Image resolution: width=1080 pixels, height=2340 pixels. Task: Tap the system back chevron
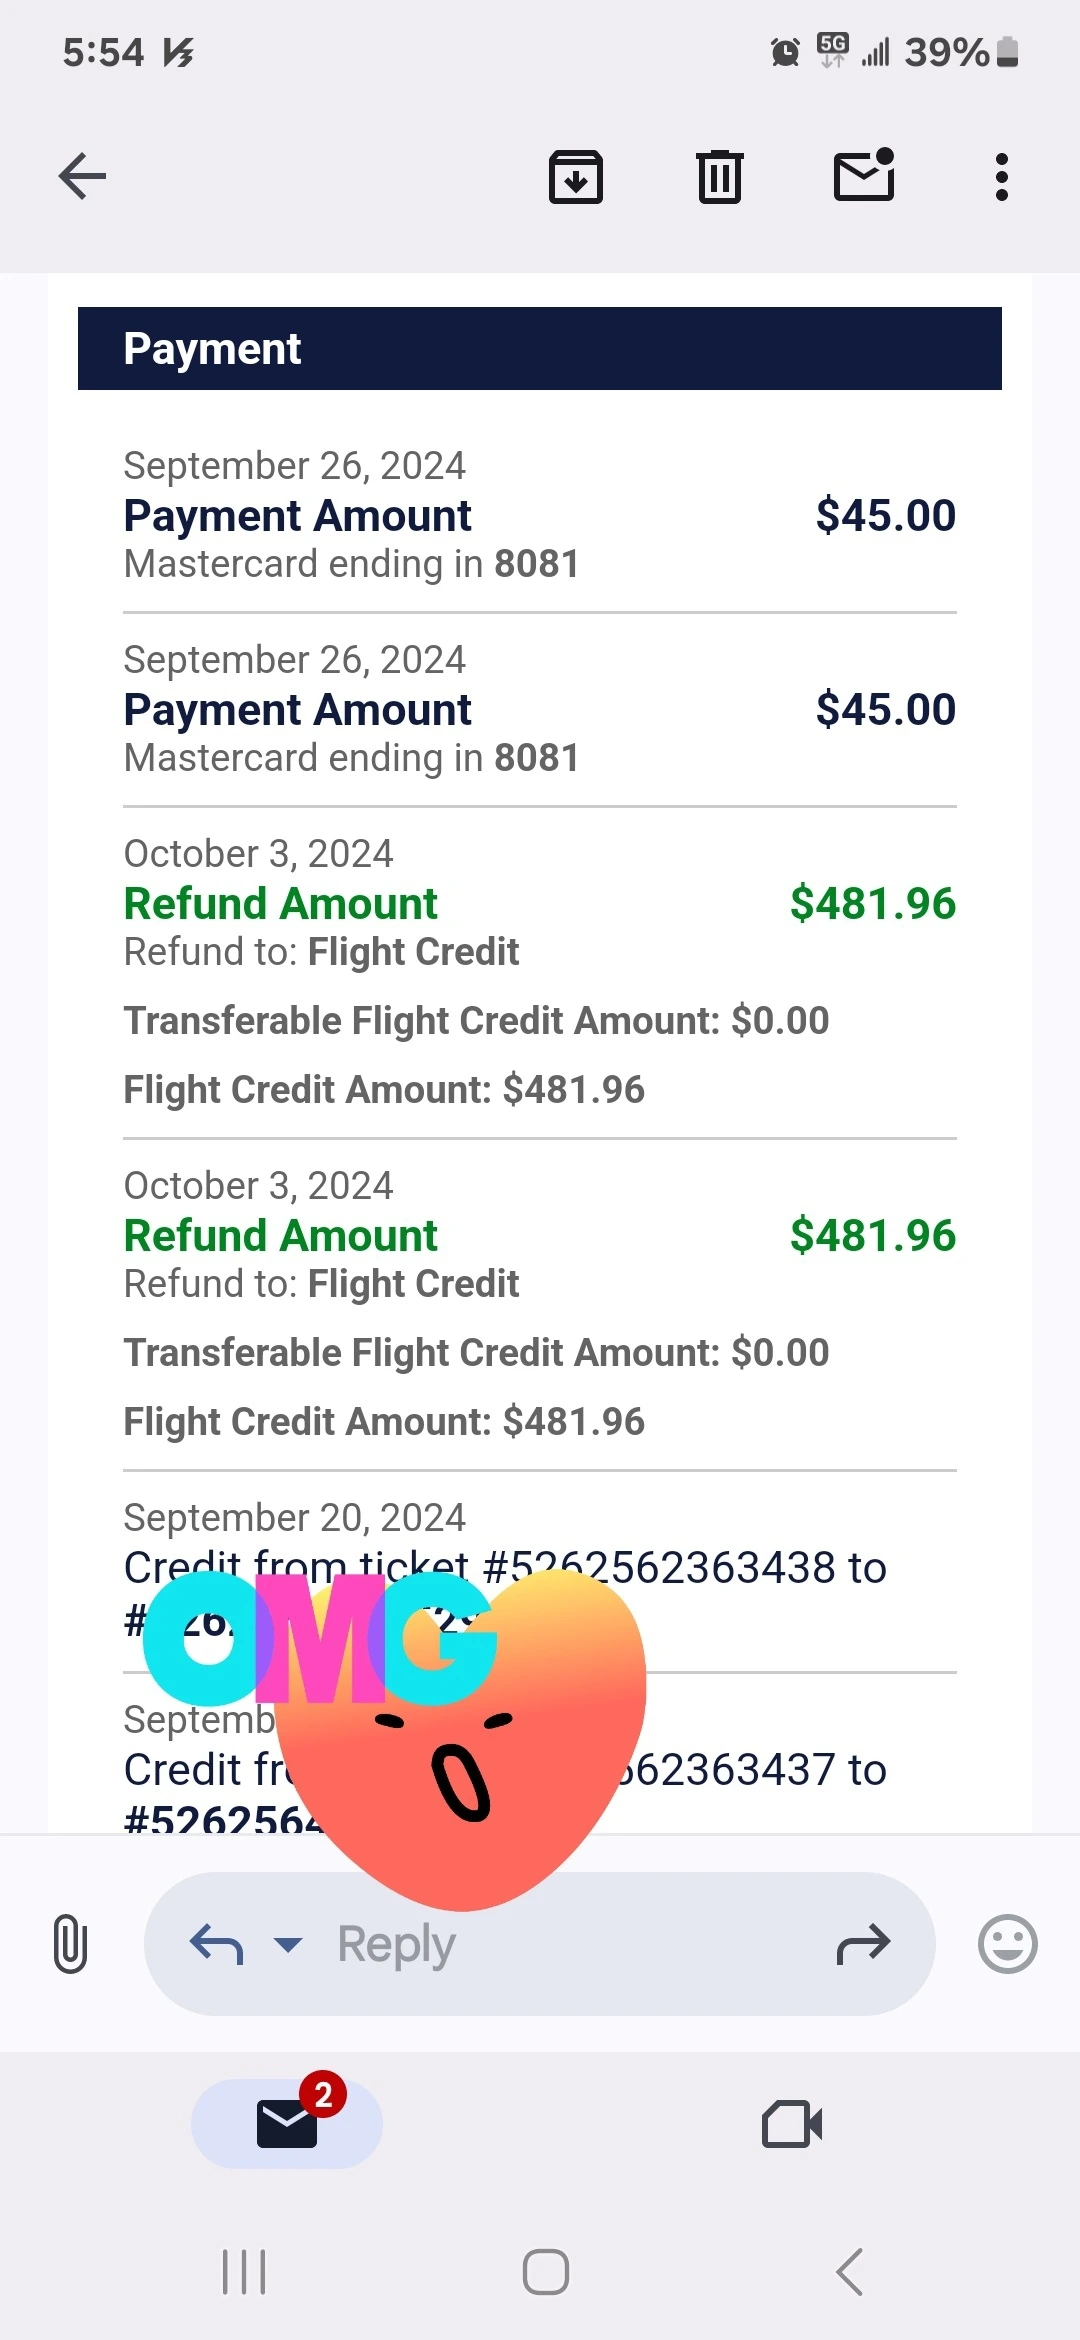point(849,2272)
